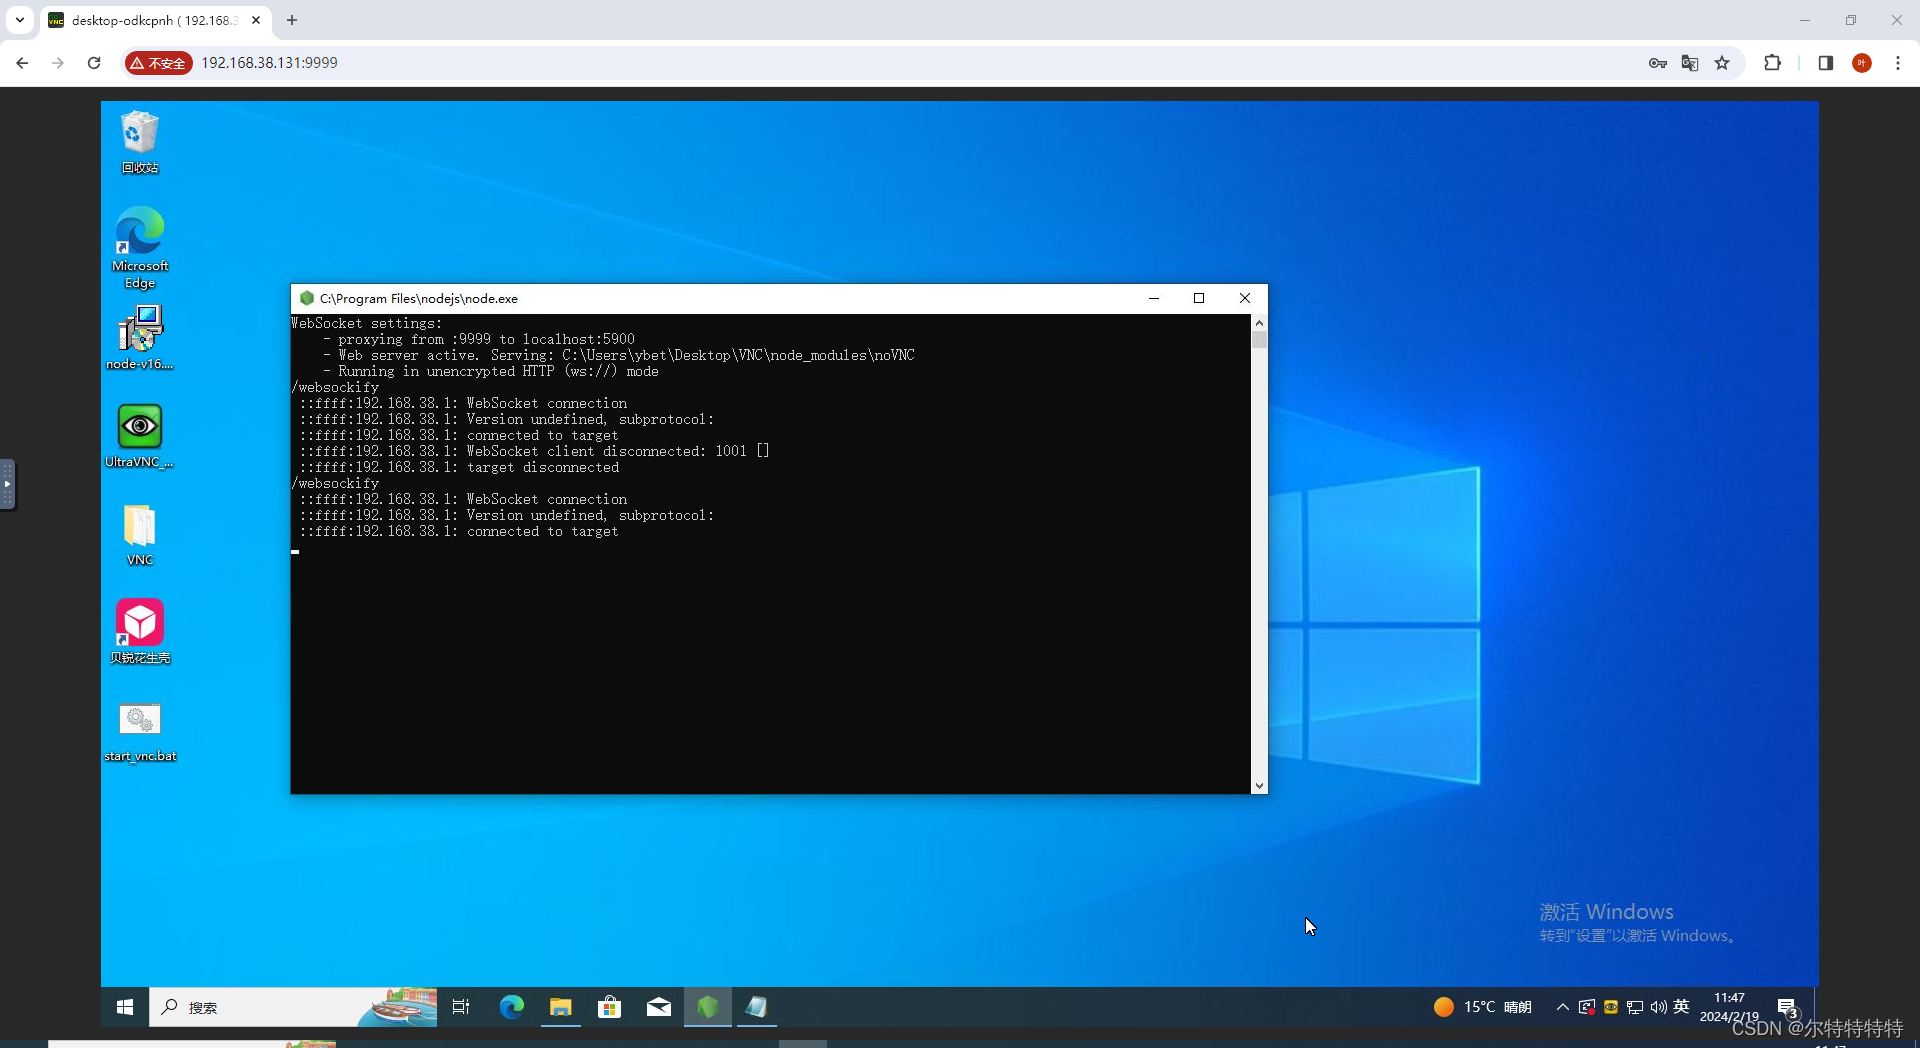Open Chrome's three-dot menu
The height and width of the screenshot is (1048, 1920).
coord(1899,62)
